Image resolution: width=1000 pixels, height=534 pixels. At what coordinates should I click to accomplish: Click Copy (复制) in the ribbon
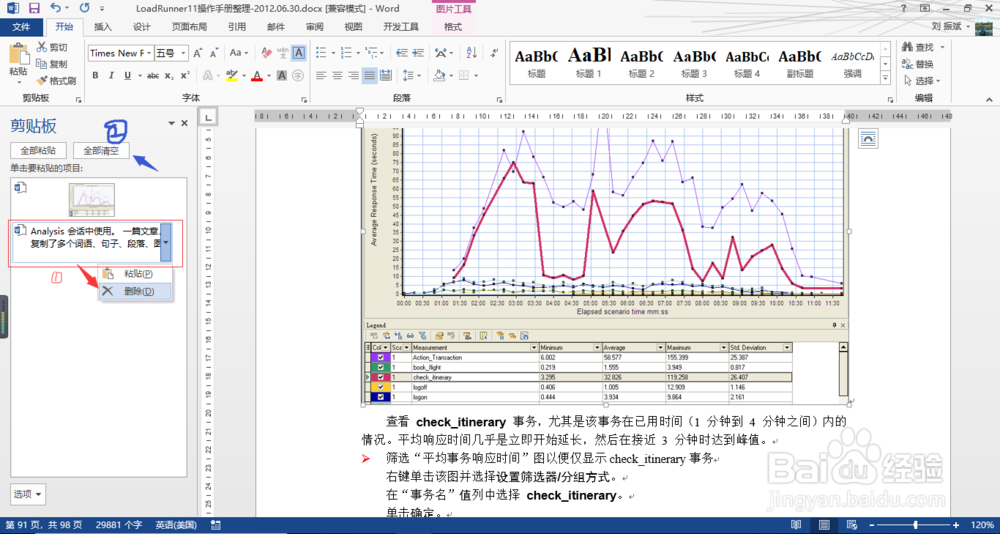click(x=51, y=64)
